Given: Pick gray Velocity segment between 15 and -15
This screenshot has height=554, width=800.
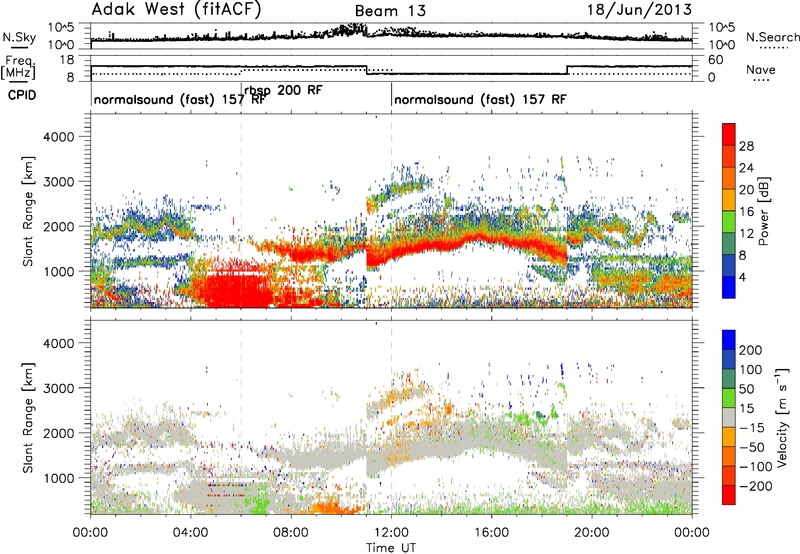Looking at the screenshot, I should click(x=729, y=417).
